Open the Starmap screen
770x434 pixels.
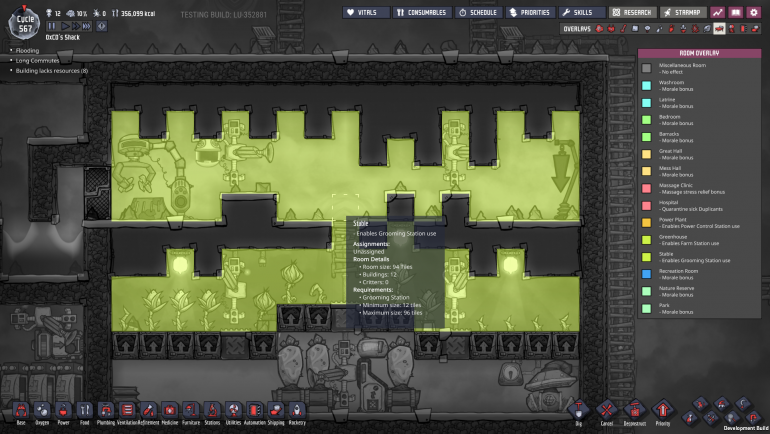coord(683,12)
